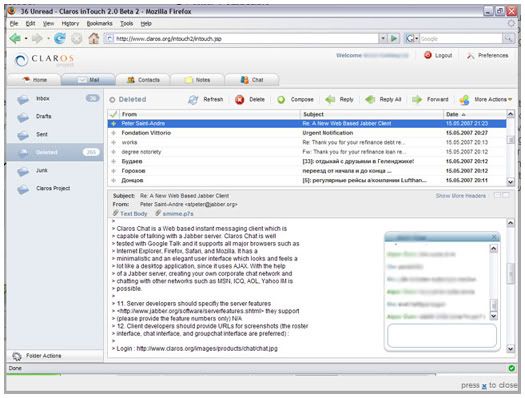Click the Compose icon
525x398 pixels.
pyautogui.click(x=281, y=99)
